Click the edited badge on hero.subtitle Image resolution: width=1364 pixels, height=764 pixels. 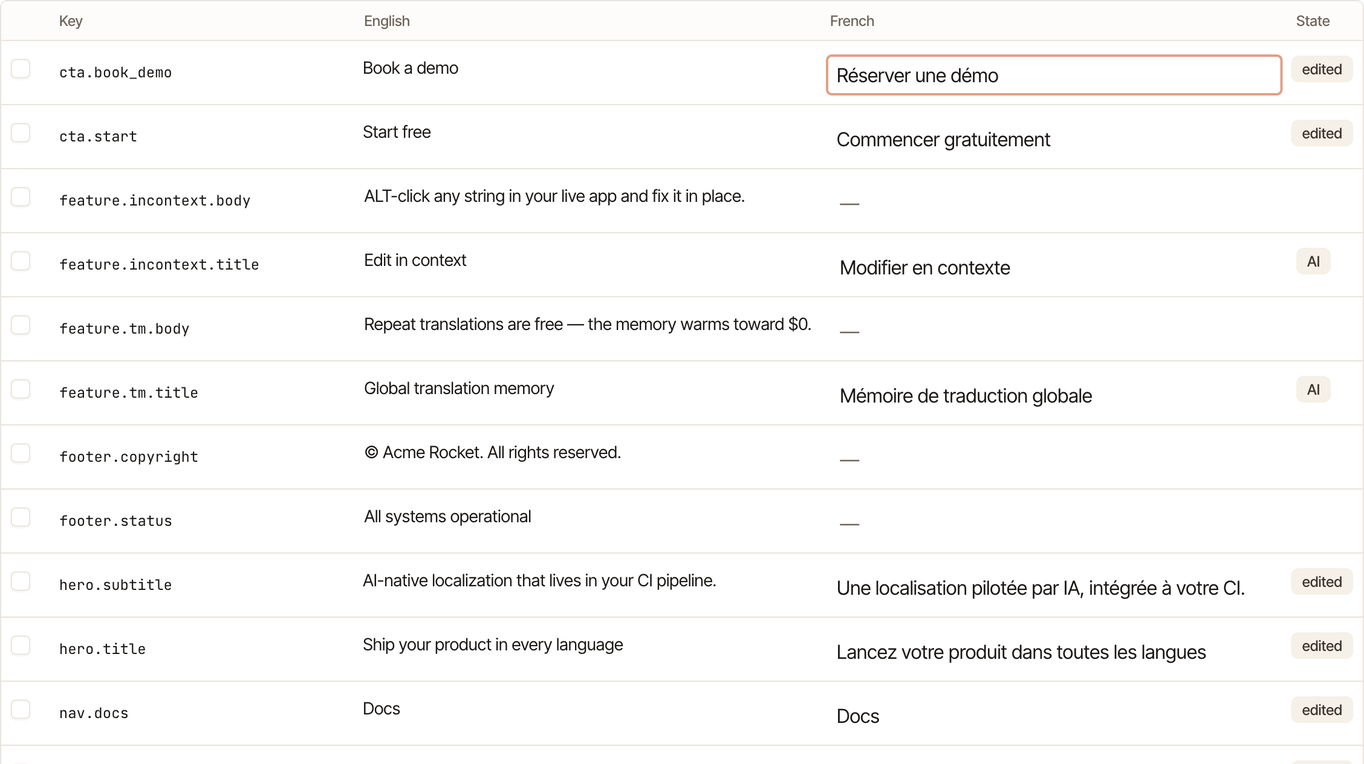1322,581
